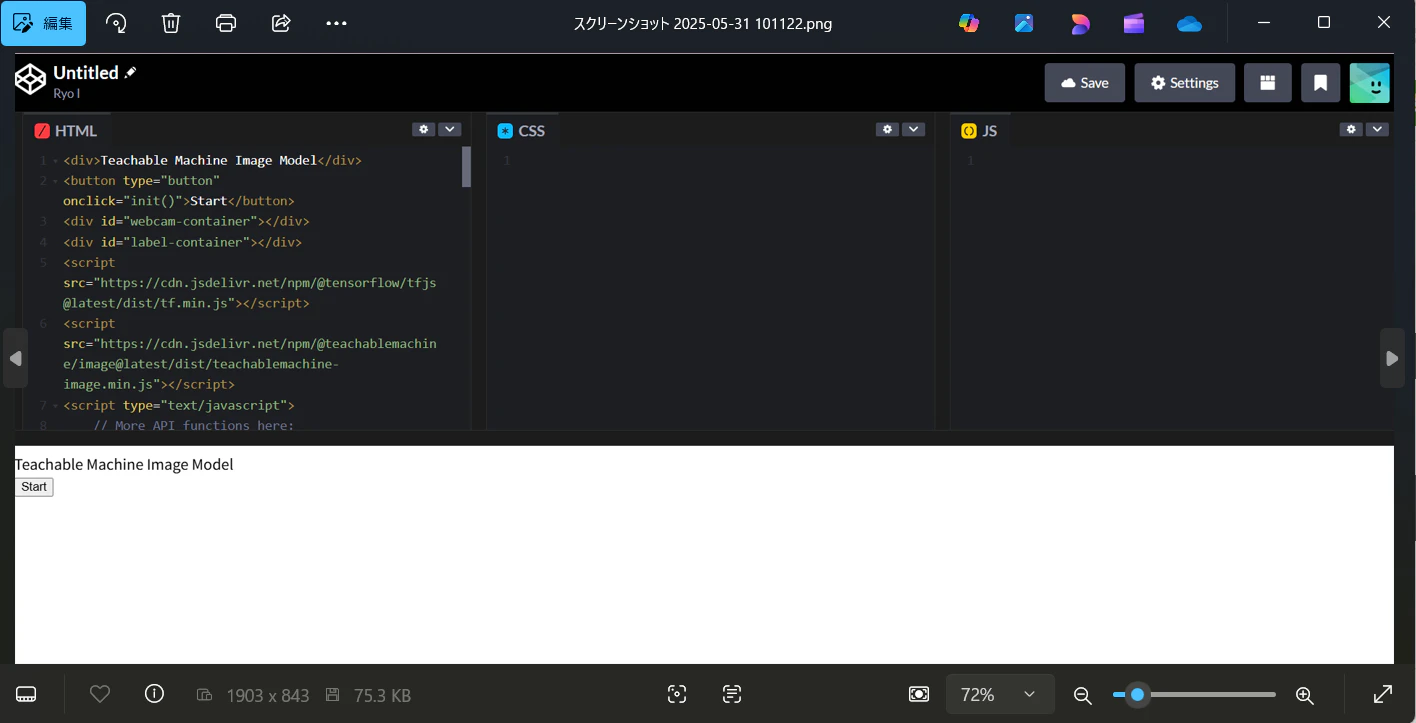Click the preview text Teachable Machine Image Model
This screenshot has height=723, width=1416.
coord(124,464)
